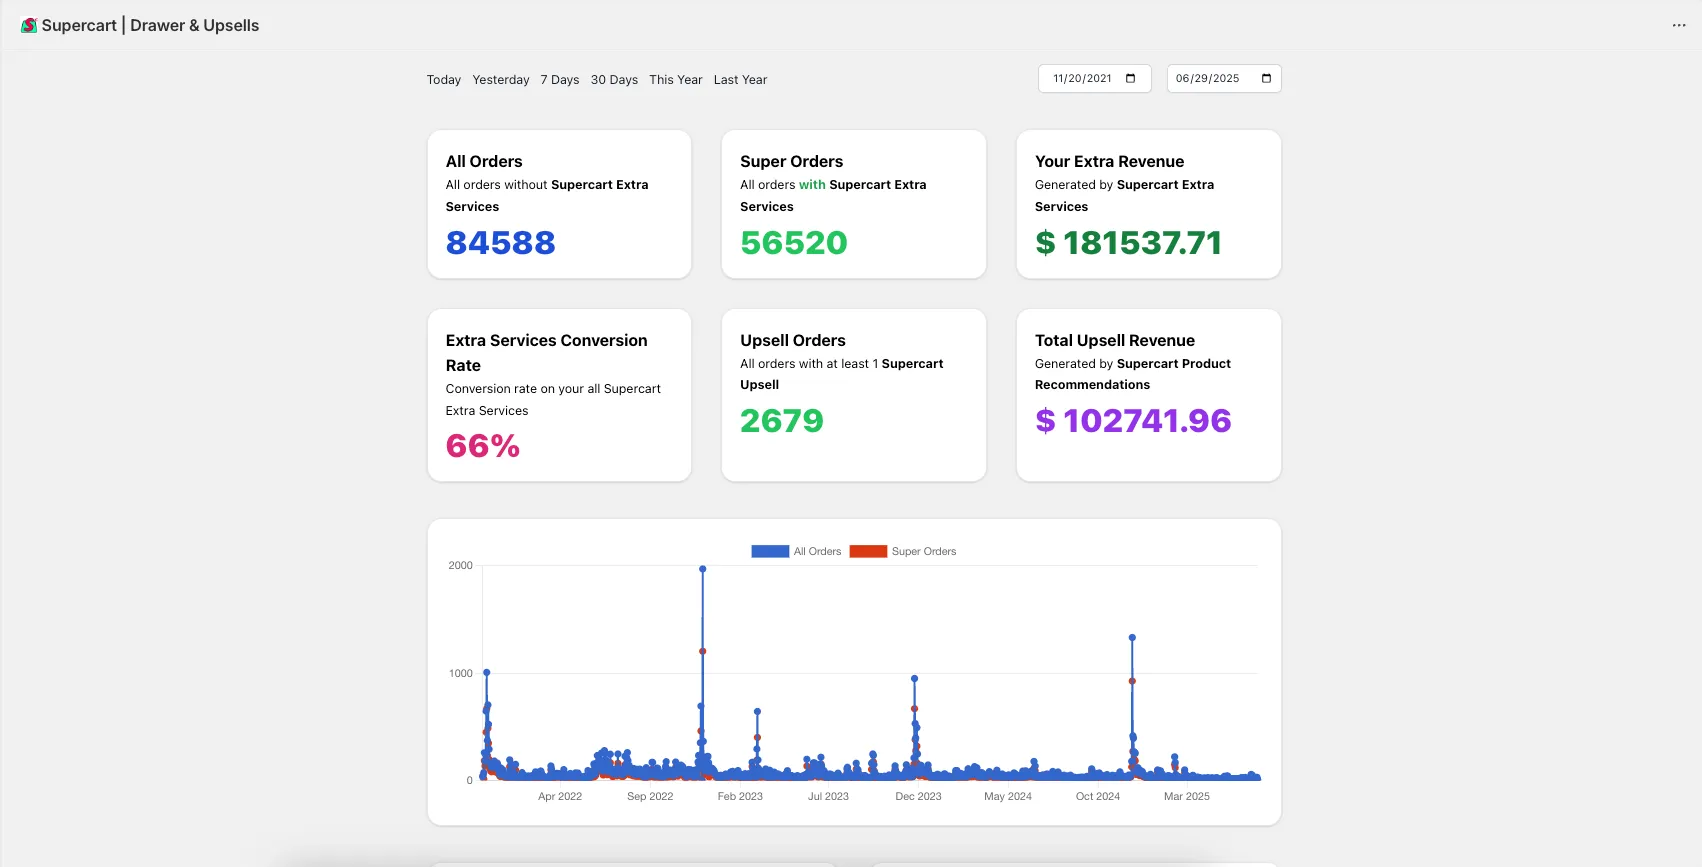Click the end date field 06/29/2025
This screenshot has width=1702, height=867.
coord(1224,78)
